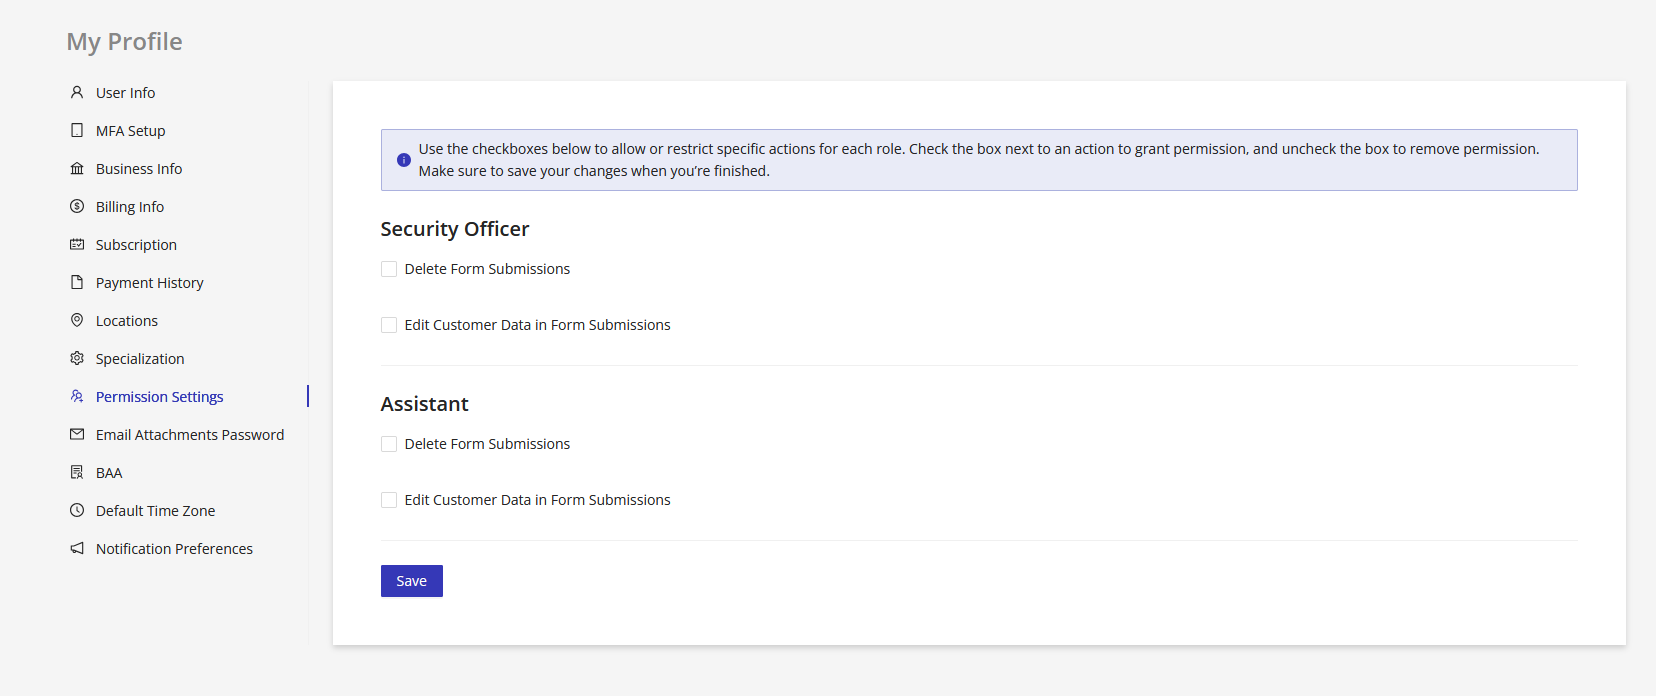
Task: Click the Assistant heading
Action: 425,404
